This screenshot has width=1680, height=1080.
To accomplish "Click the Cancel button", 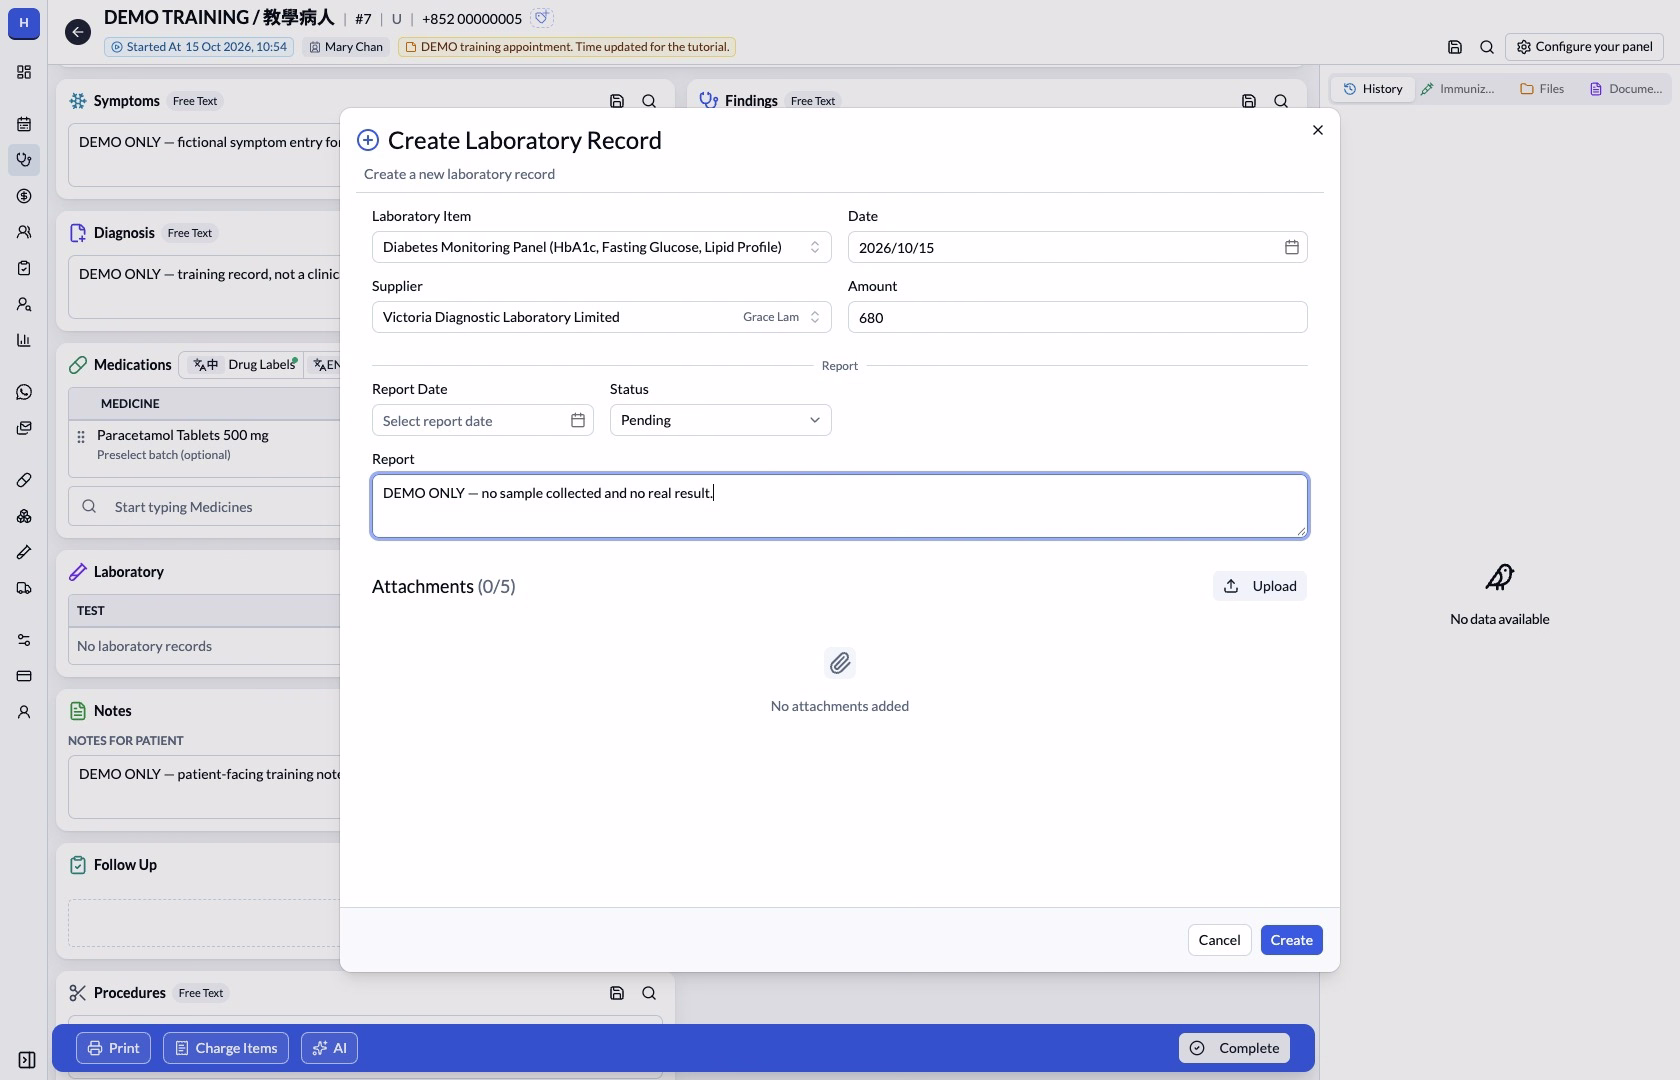I will [x=1219, y=940].
